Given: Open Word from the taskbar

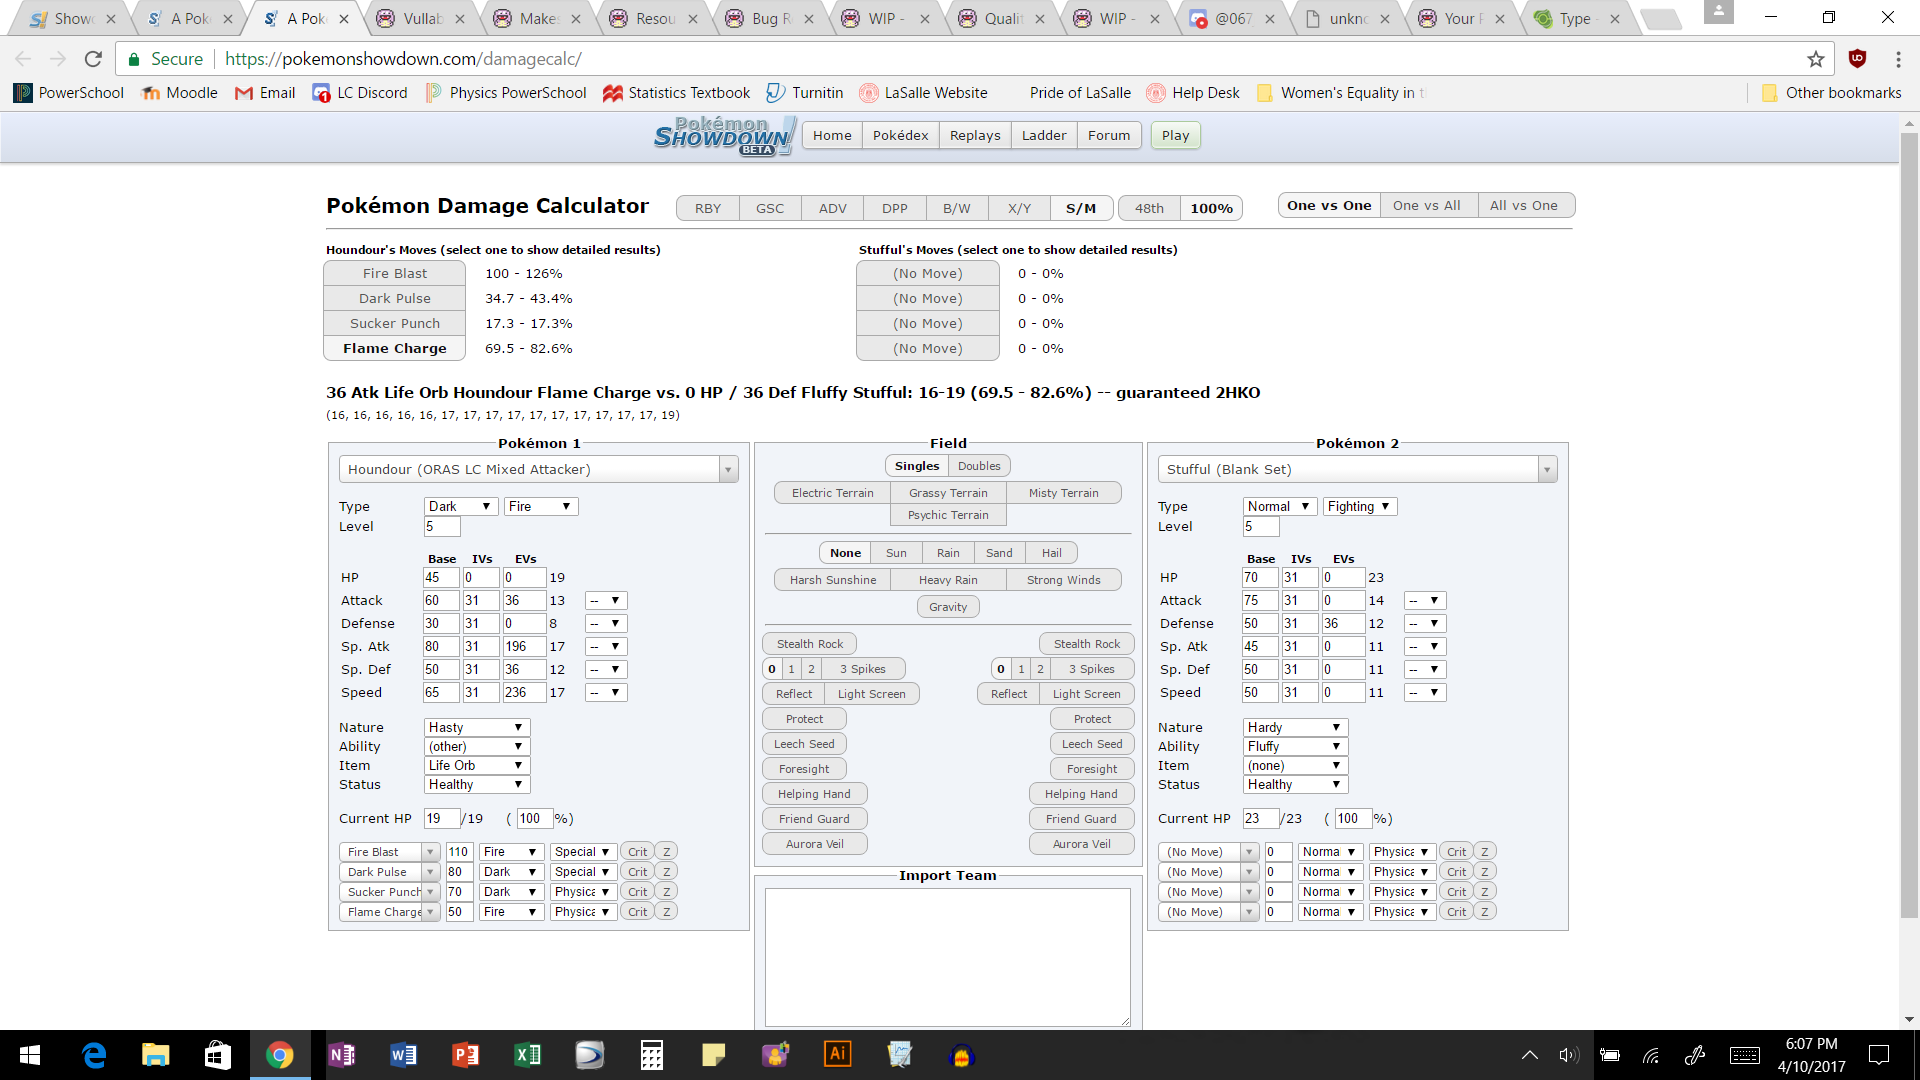Looking at the screenshot, I should [403, 1055].
